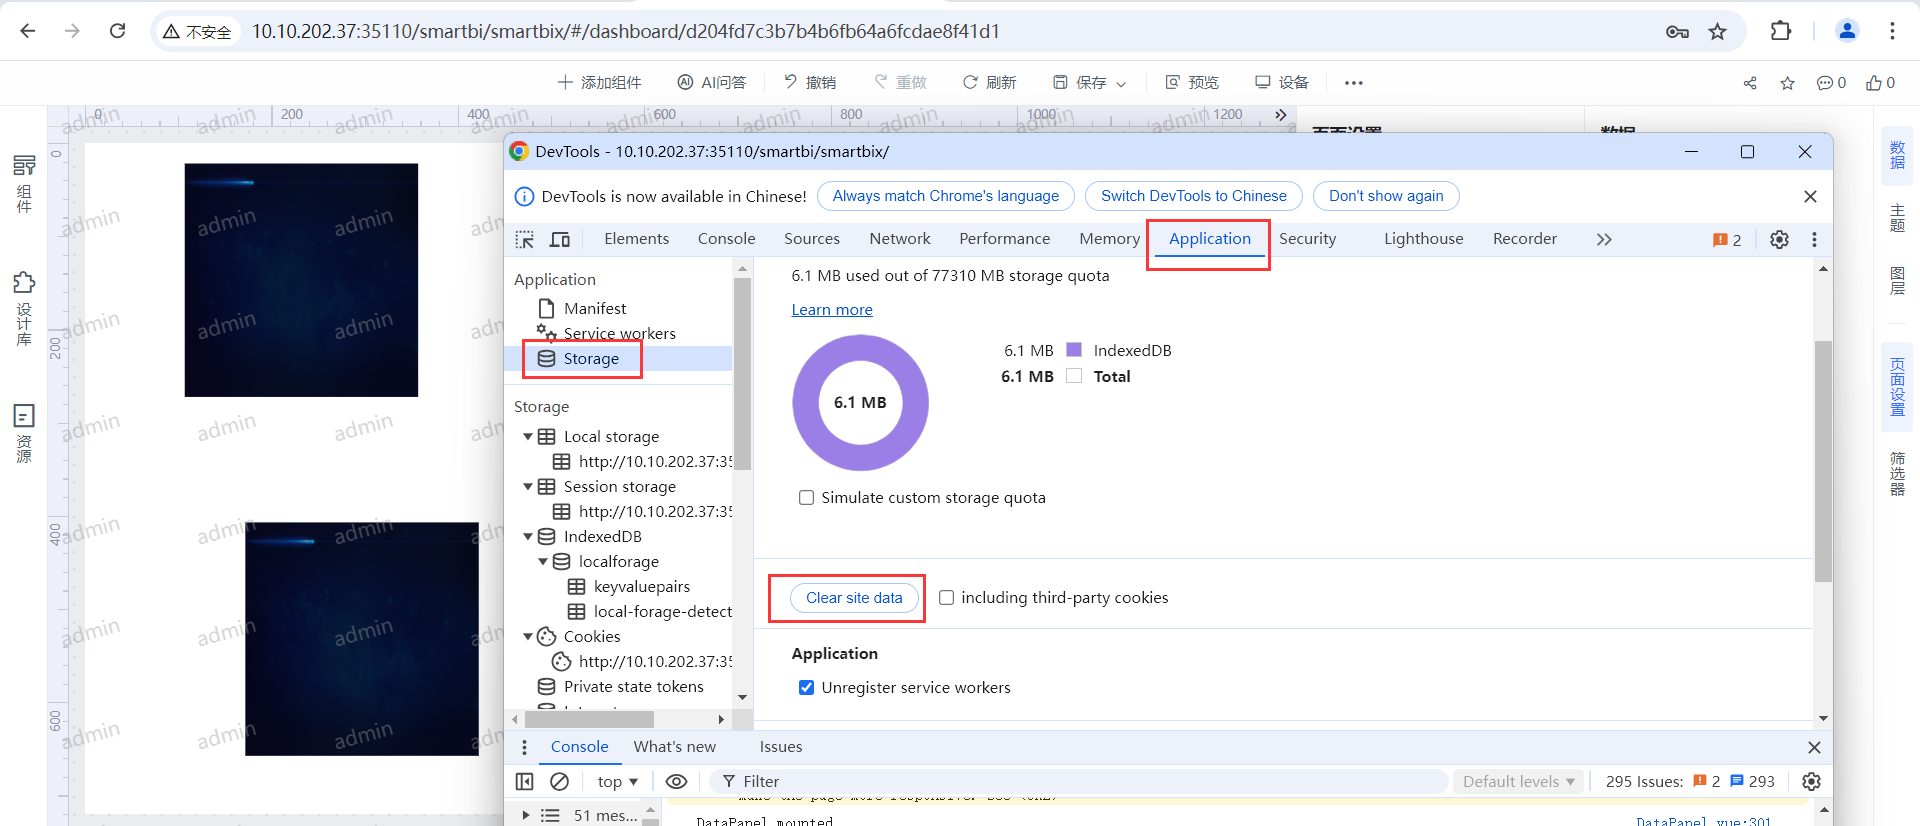Collapse the localforage database node
The height and width of the screenshot is (826, 1920).
(543, 561)
